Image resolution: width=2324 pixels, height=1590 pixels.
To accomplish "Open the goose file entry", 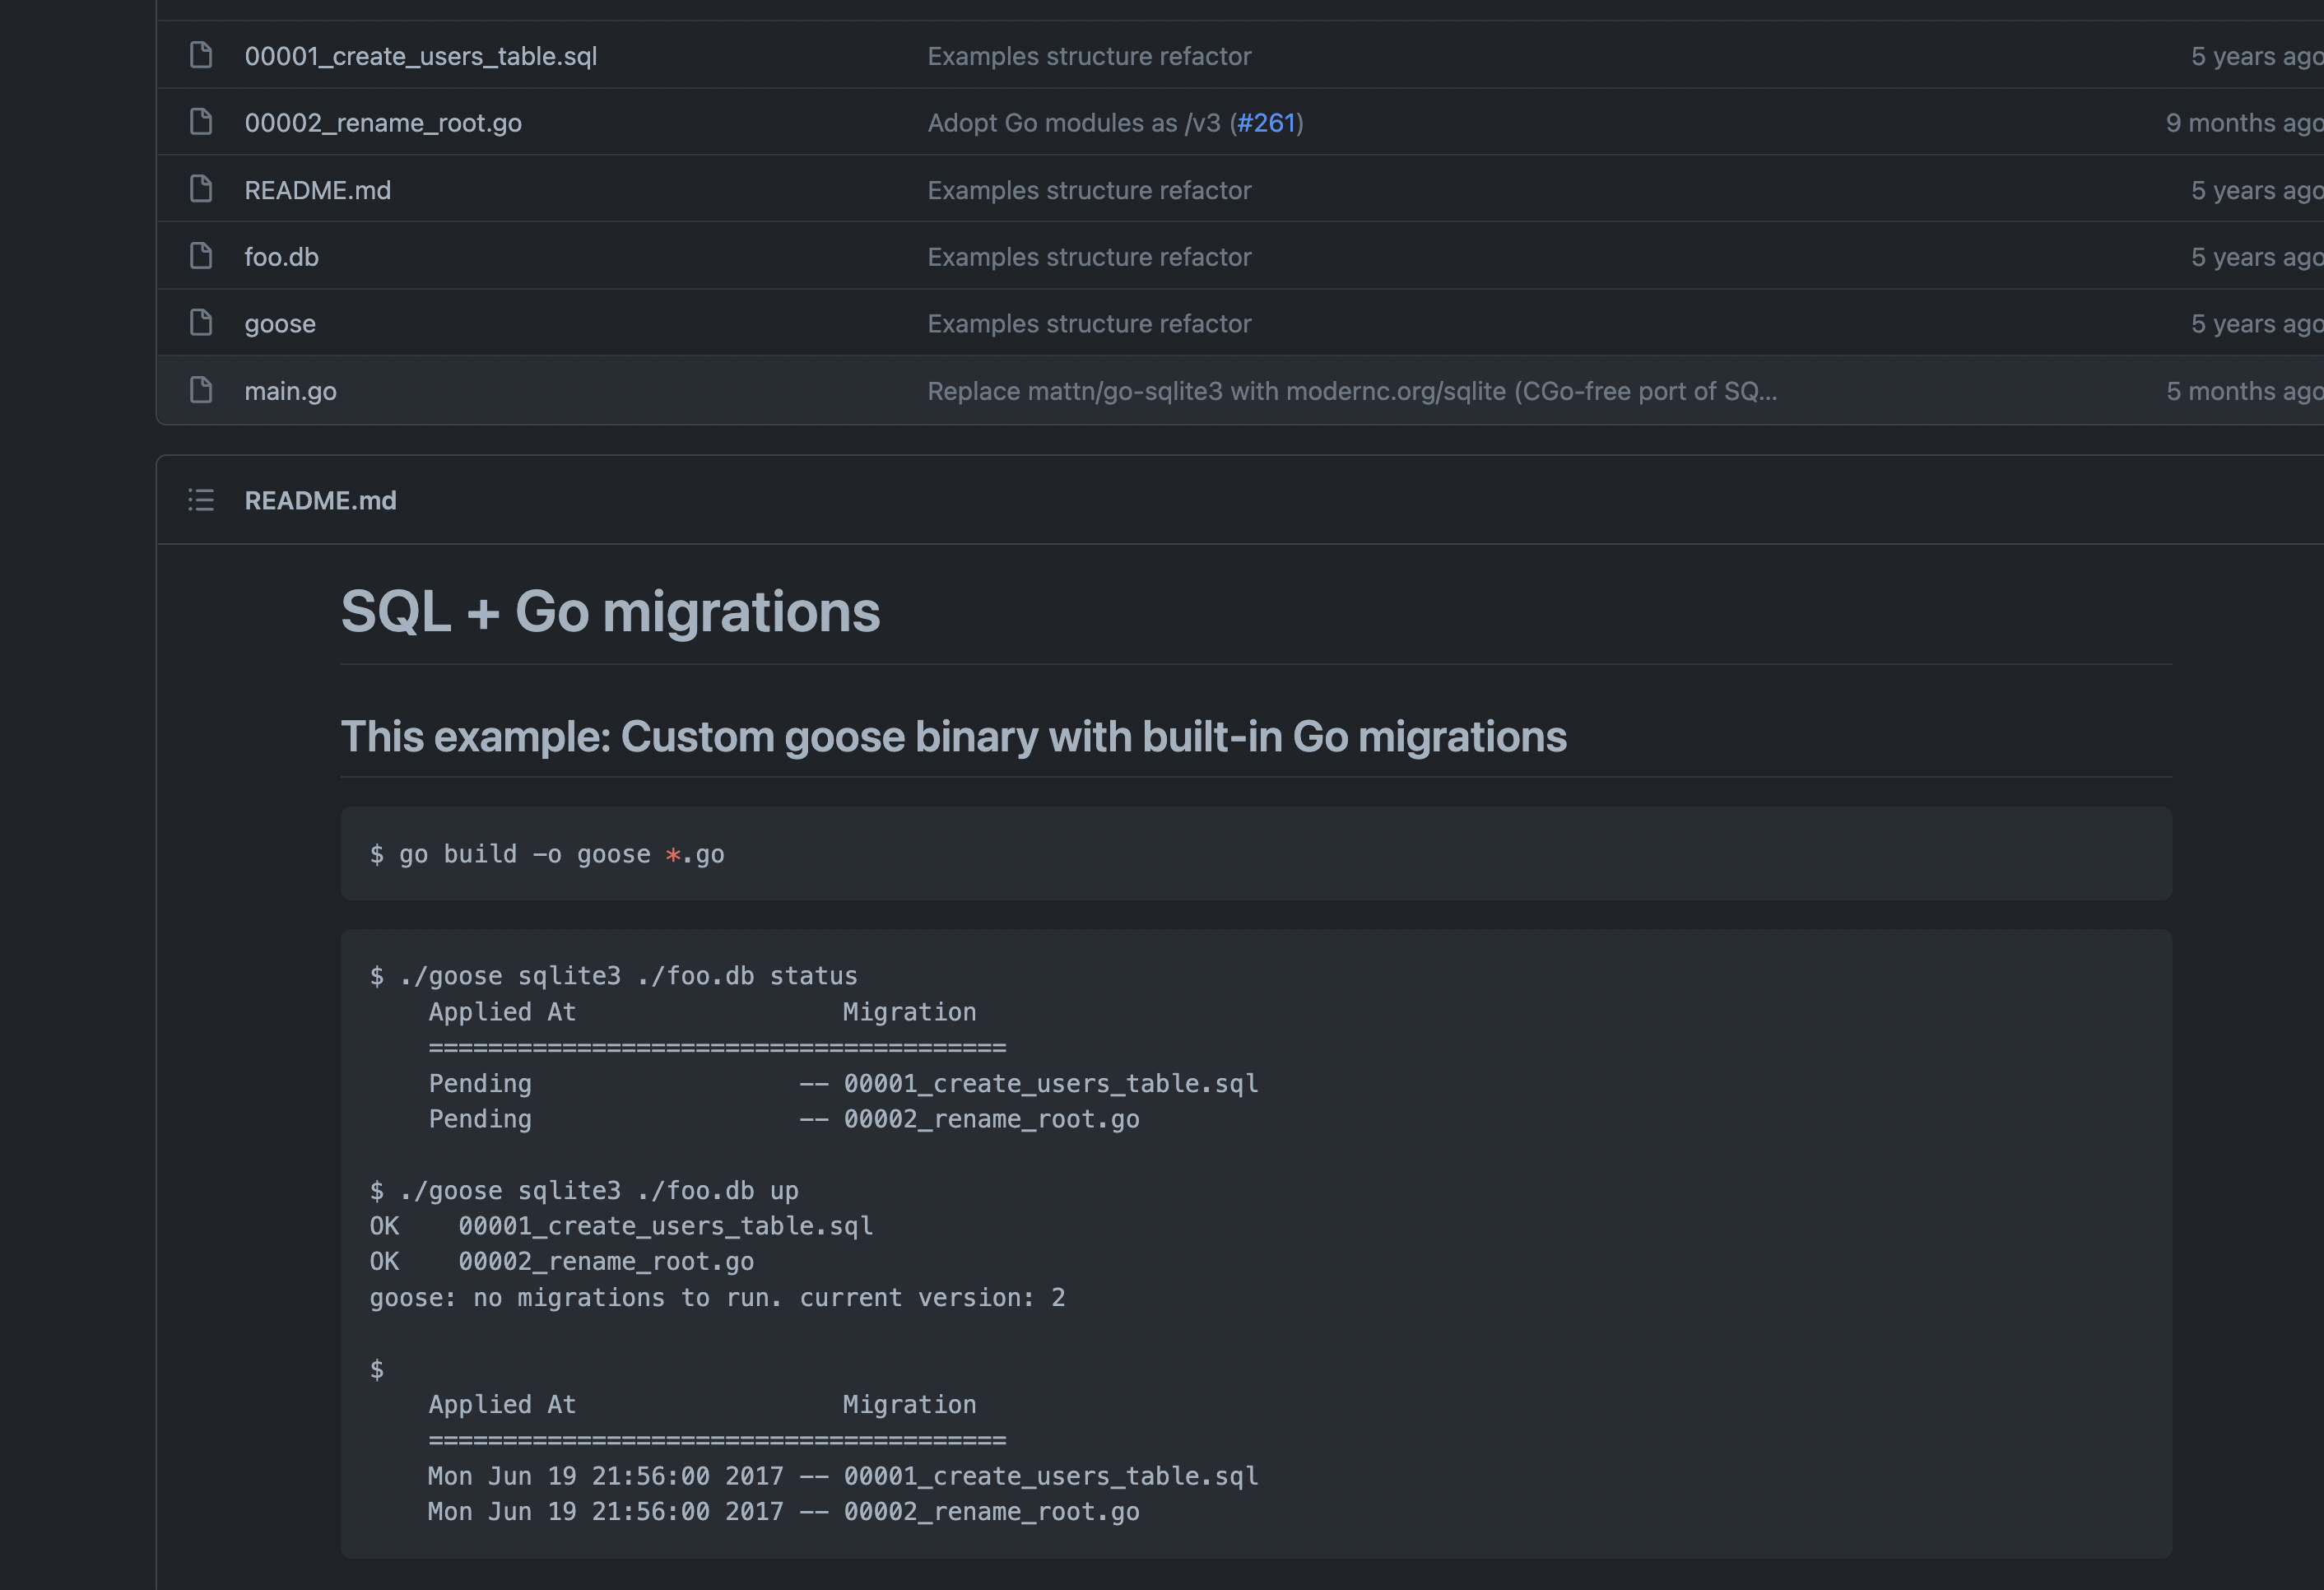I will (x=279, y=322).
